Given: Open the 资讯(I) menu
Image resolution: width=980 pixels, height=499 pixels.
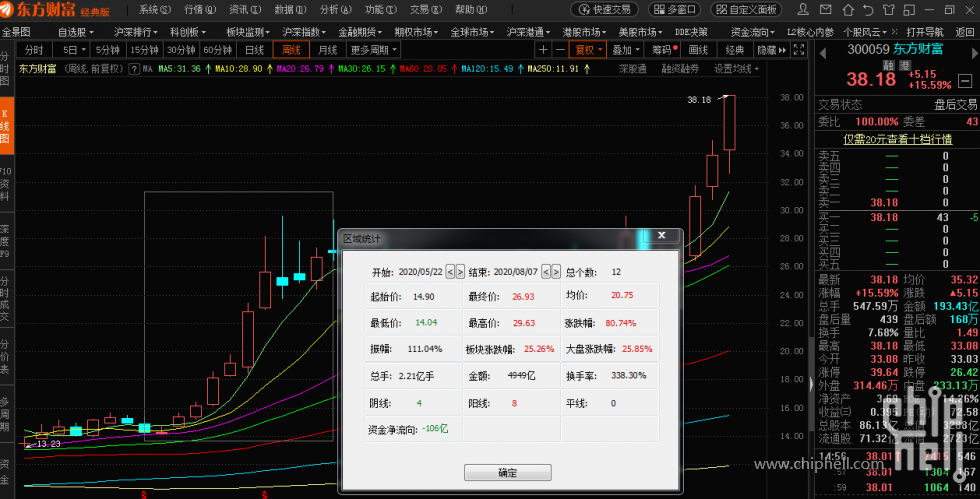Looking at the screenshot, I should tap(245, 9).
